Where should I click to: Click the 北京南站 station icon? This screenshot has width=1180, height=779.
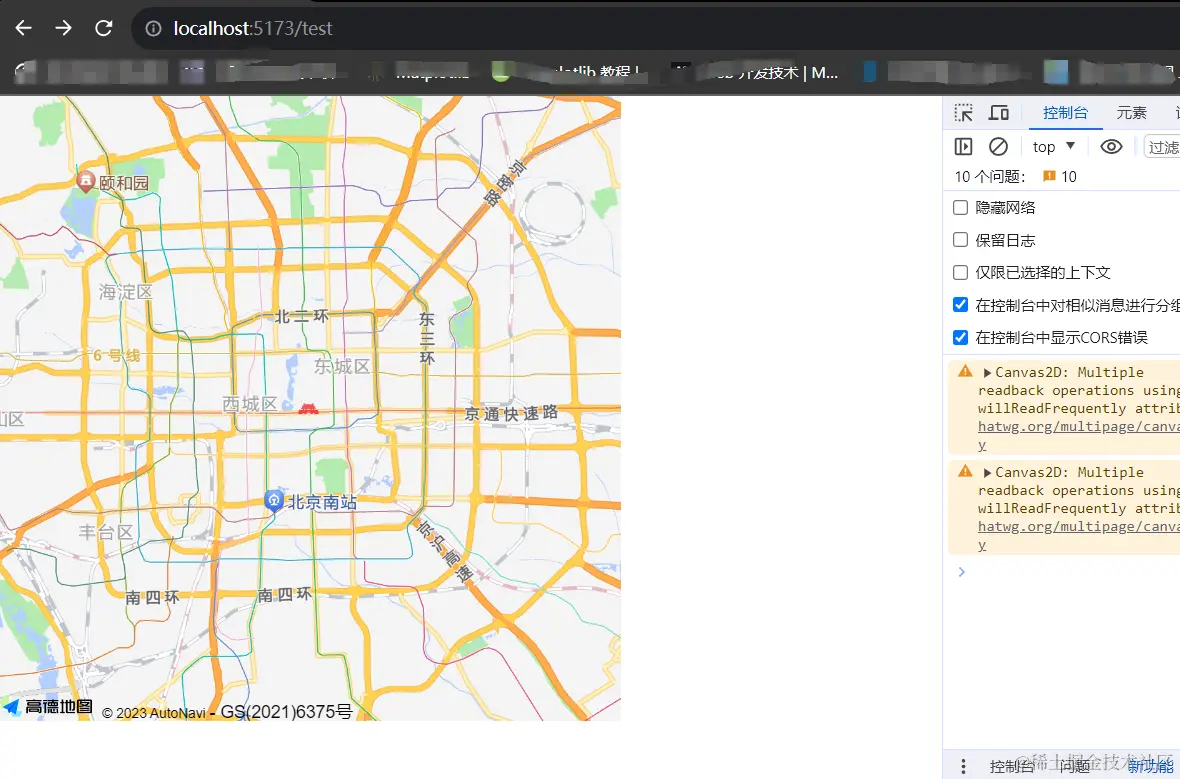(274, 501)
